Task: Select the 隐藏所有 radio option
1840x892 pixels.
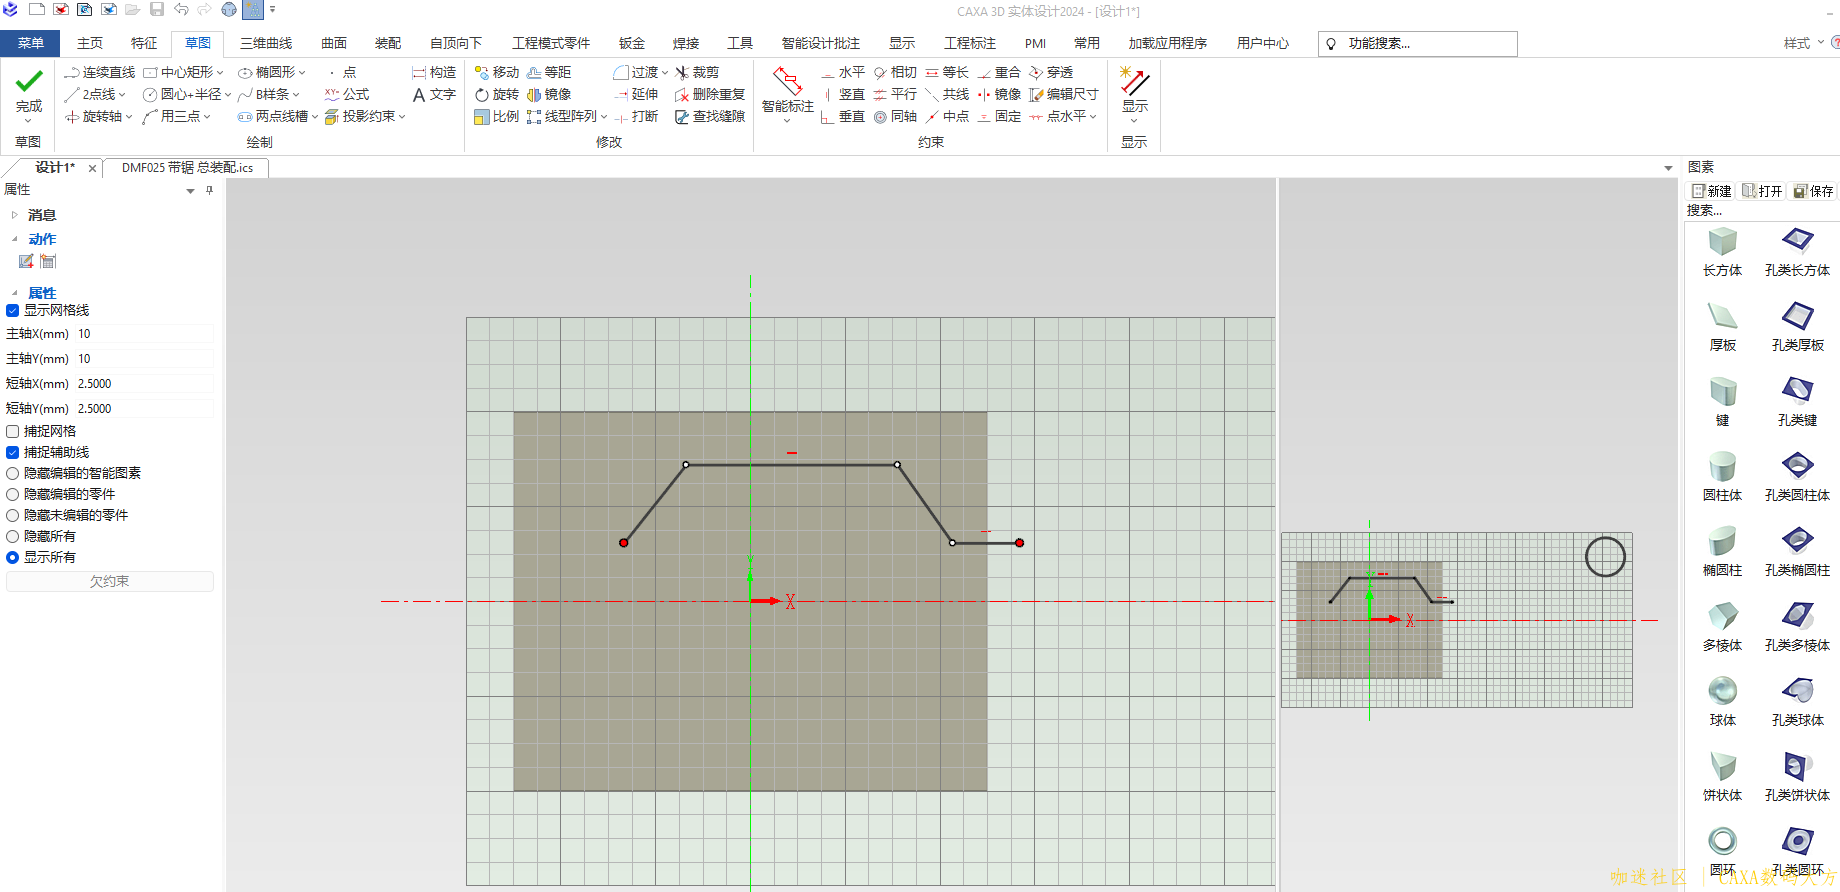Action: tap(13, 536)
